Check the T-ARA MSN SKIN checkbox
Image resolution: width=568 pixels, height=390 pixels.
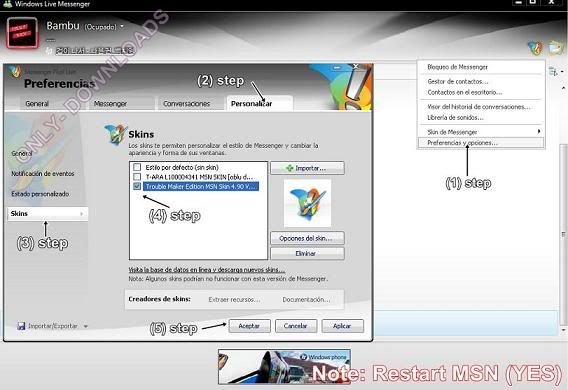137,177
